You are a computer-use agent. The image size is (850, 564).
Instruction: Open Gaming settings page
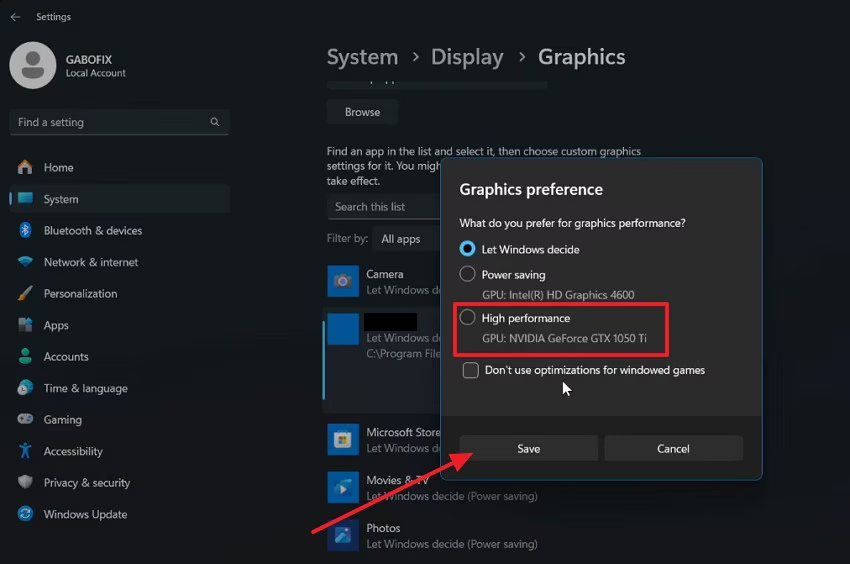(x=119, y=419)
